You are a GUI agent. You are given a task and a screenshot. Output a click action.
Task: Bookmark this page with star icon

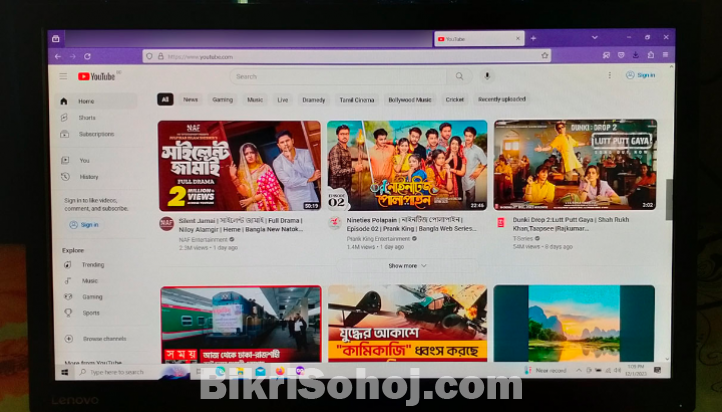tap(545, 56)
